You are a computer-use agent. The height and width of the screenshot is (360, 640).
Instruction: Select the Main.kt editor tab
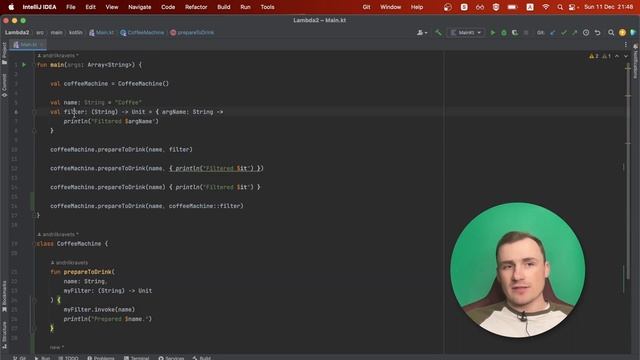click(29, 44)
